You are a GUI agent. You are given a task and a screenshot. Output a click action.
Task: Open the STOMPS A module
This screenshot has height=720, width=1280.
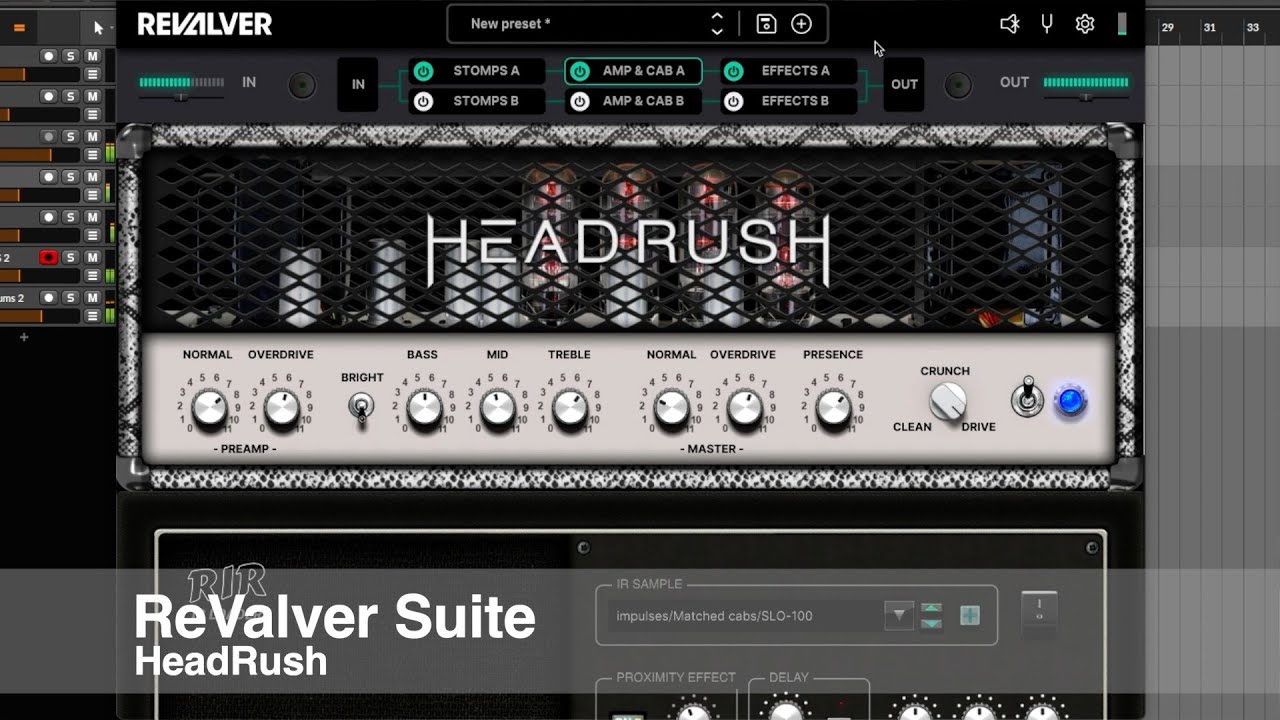click(477, 71)
